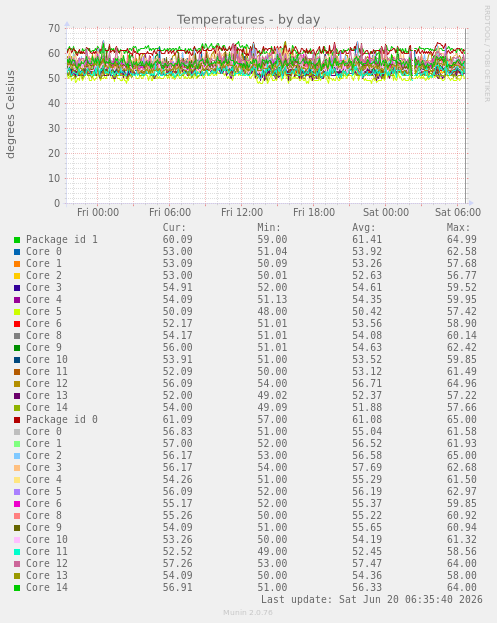Click the orange Core 1 swatch with Cur 53.09

[x=17, y=264]
